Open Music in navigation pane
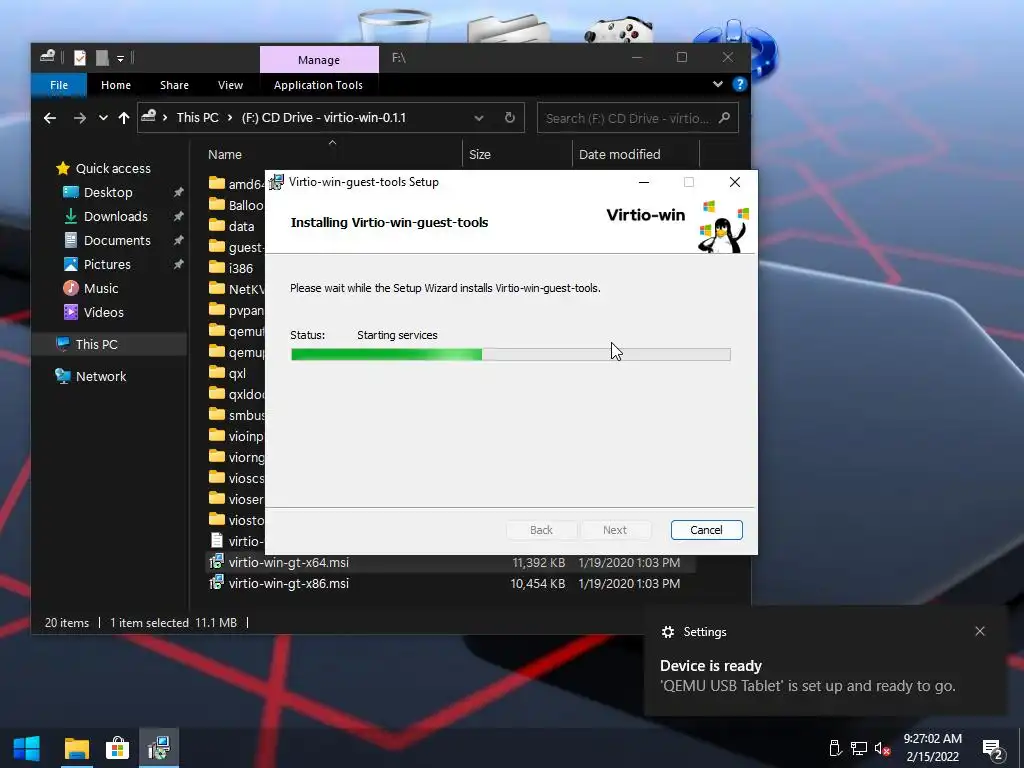Screen dimensions: 1024x768 [x=101, y=288]
